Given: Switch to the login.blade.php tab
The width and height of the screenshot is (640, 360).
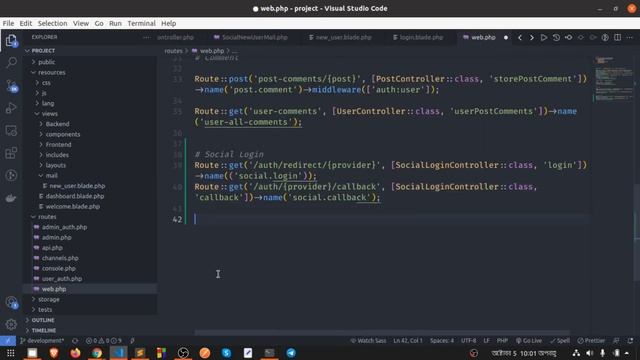Looking at the screenshot, I should point(421,37).
